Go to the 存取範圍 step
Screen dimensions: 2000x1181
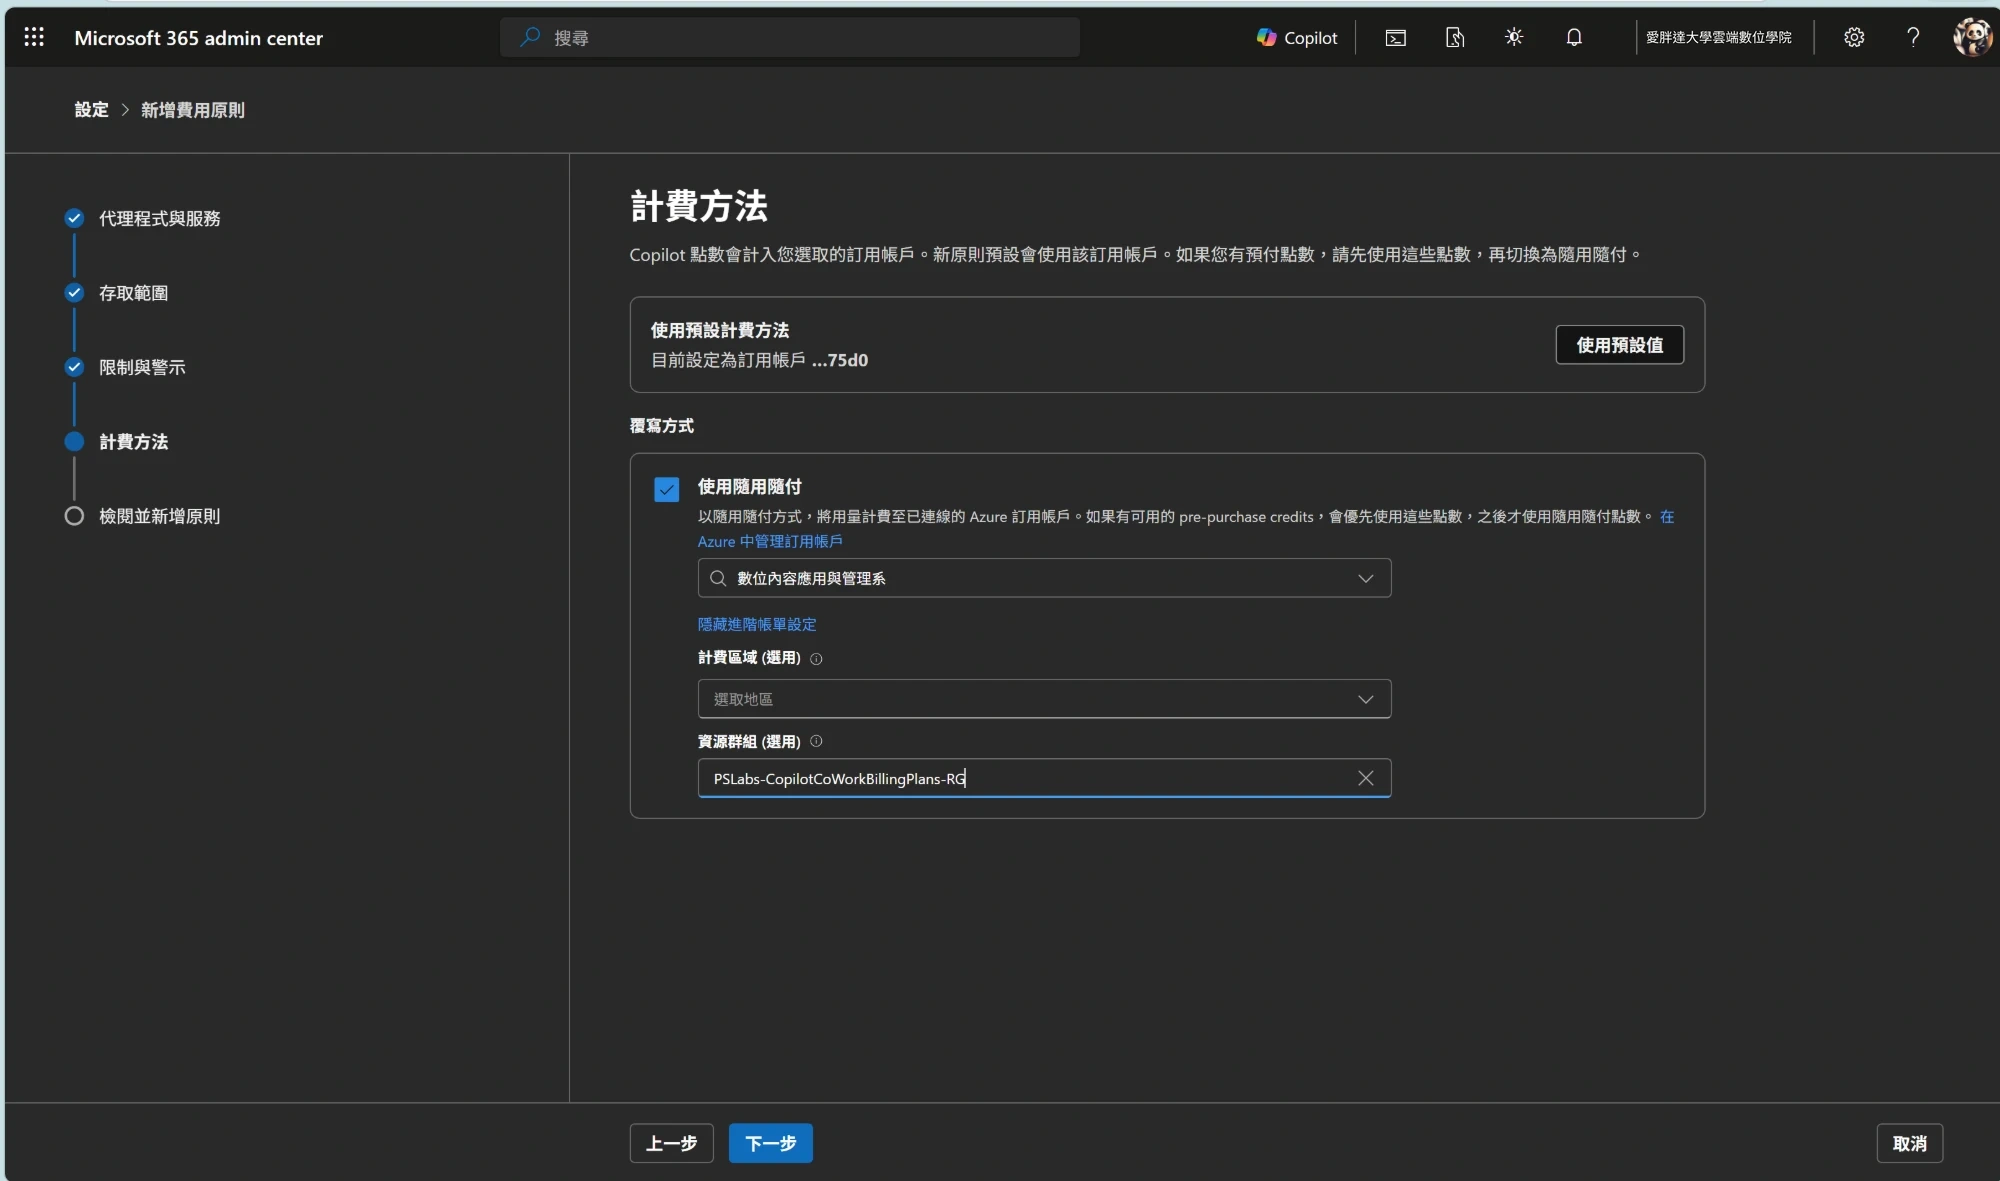click(x=116, y=293)
